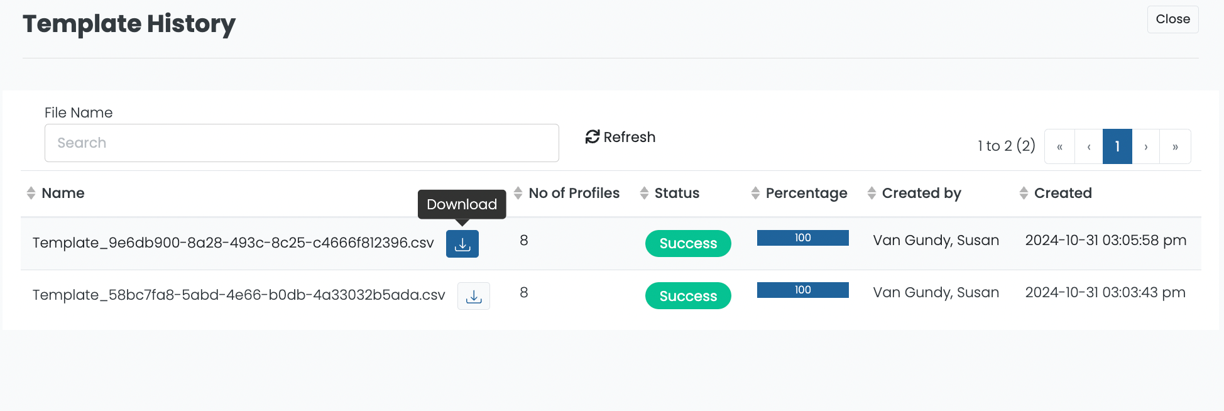Download the Template_9e6db900 CSV file
1224x411 pixels.
462,244
